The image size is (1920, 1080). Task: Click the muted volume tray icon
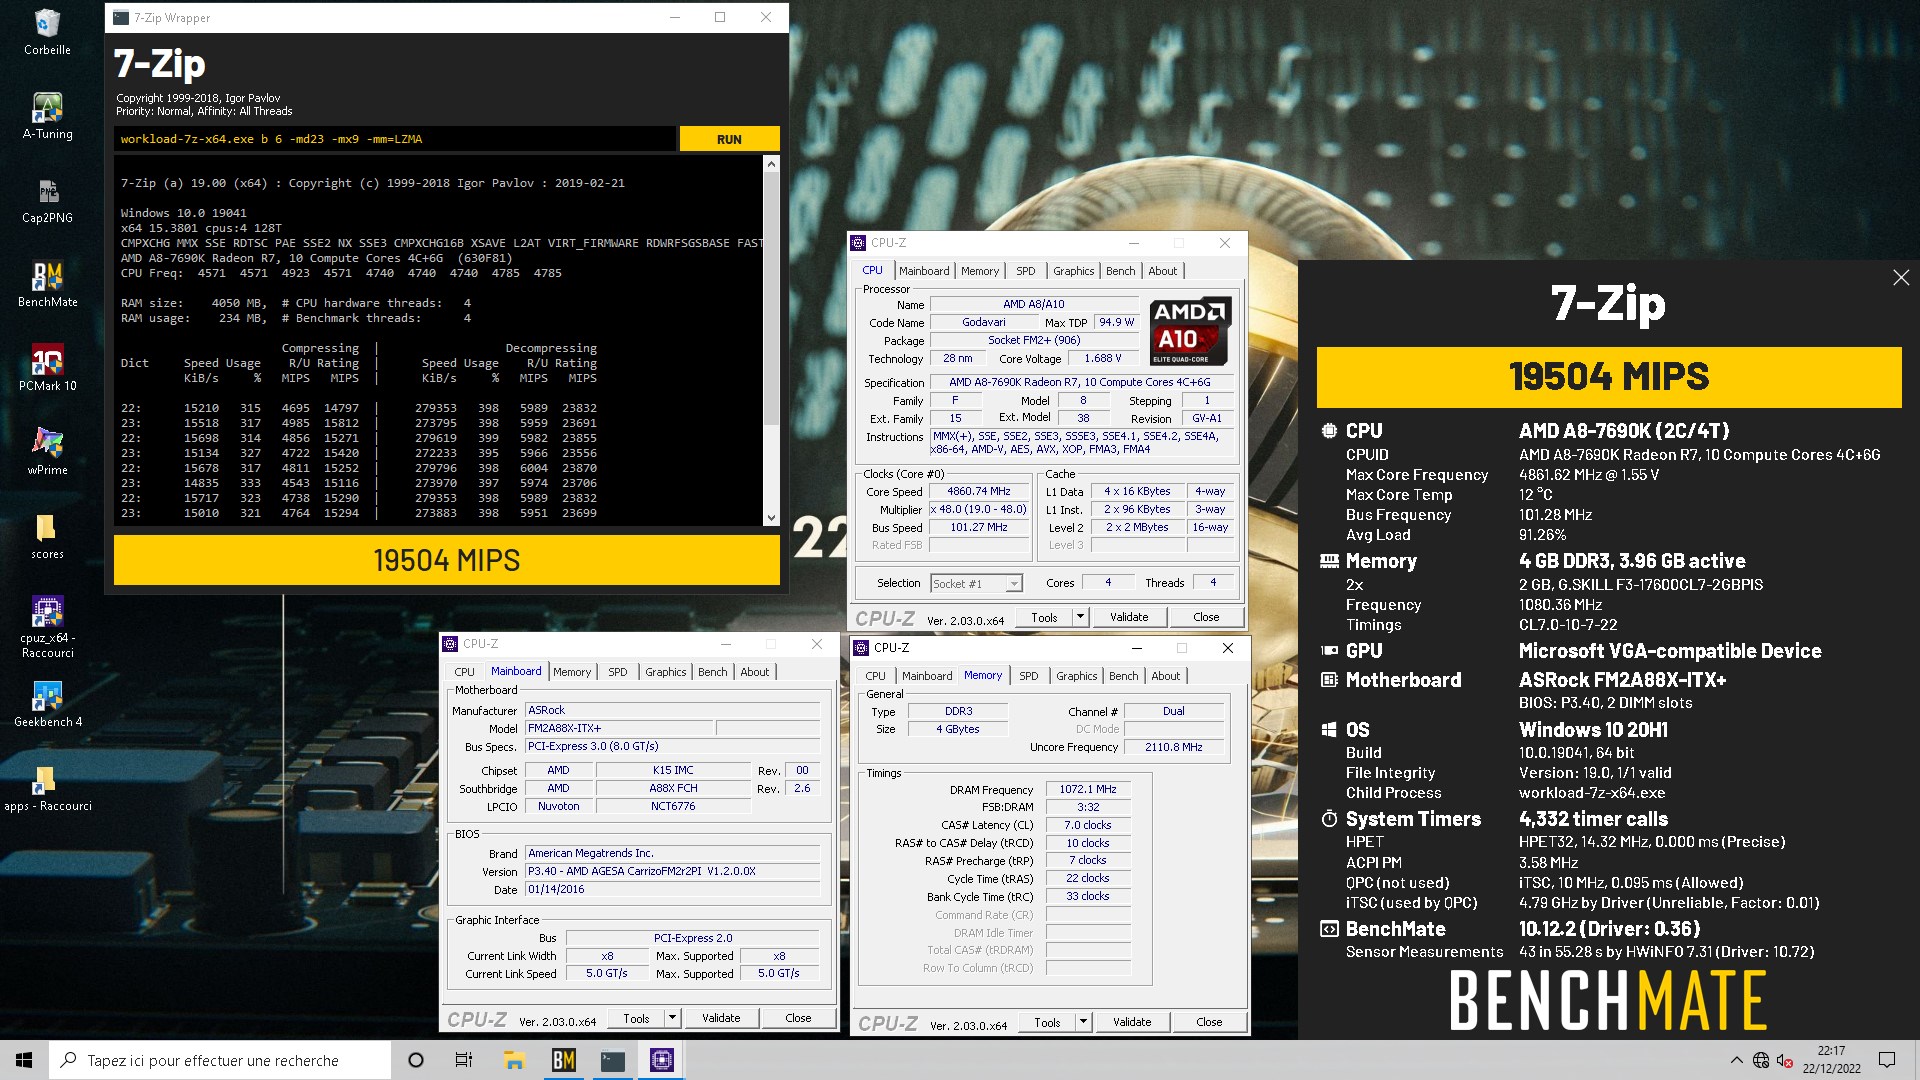[1785, 1060]
